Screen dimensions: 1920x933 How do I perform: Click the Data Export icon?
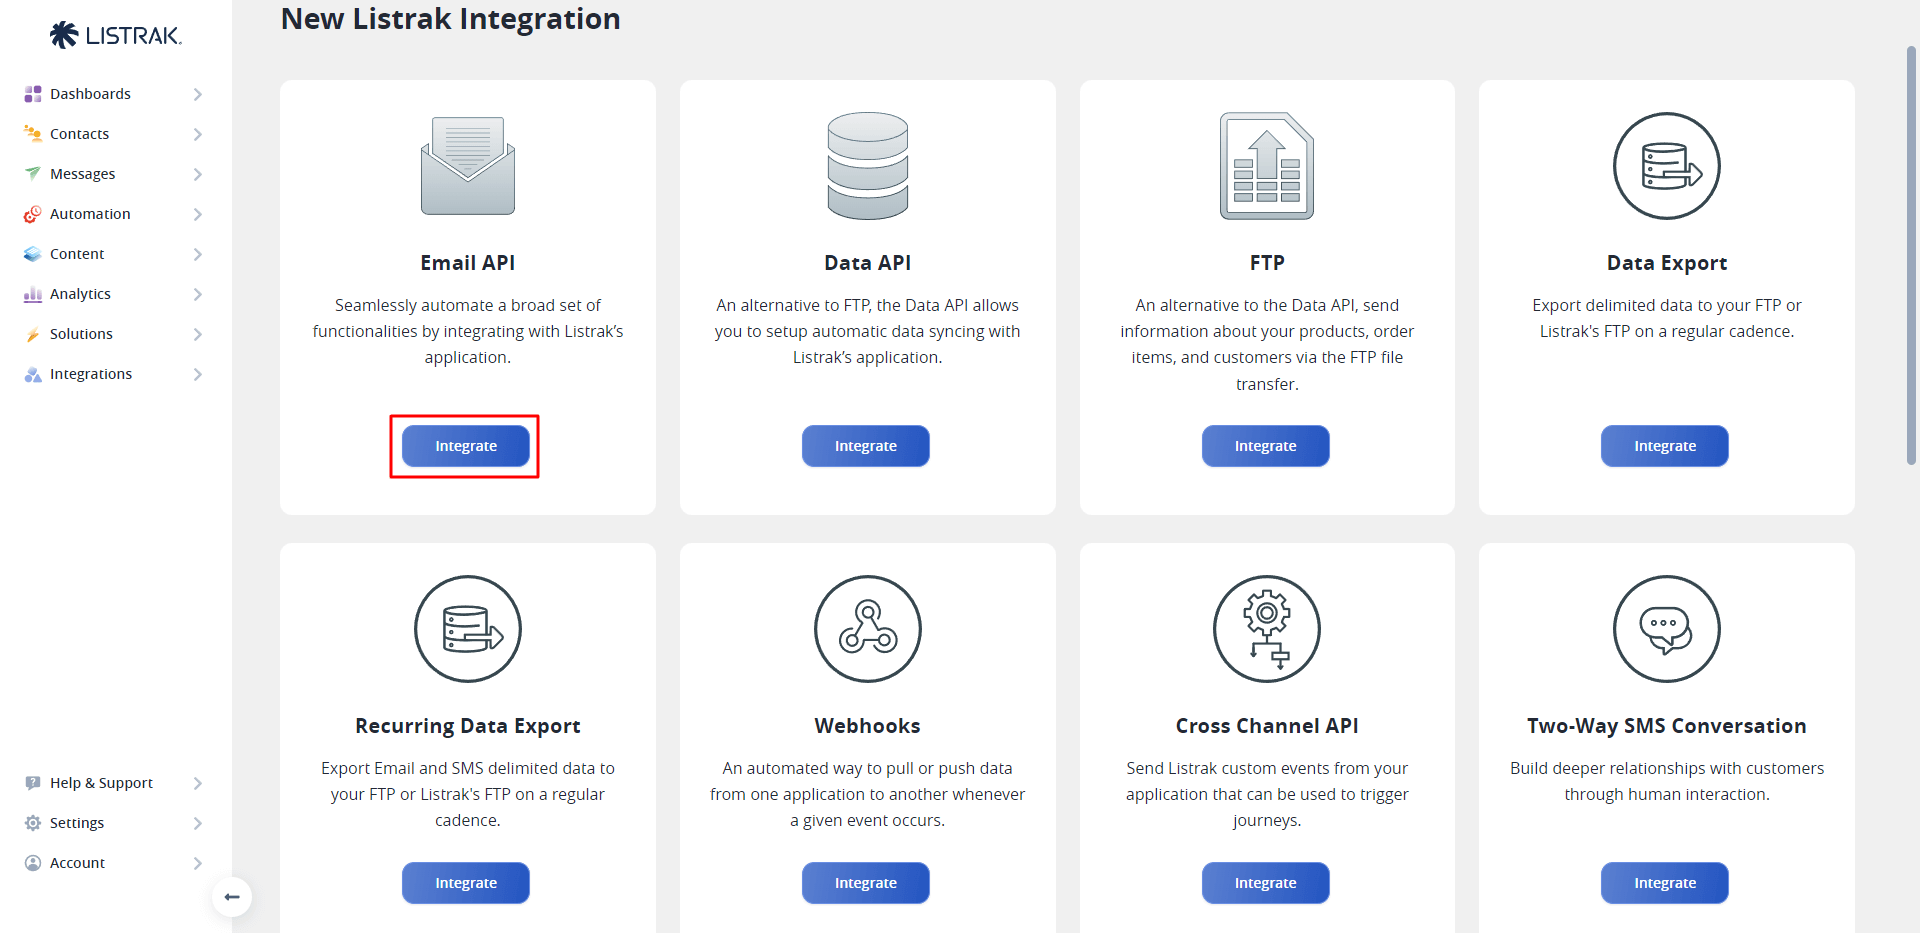click(x=1666, y=166)
